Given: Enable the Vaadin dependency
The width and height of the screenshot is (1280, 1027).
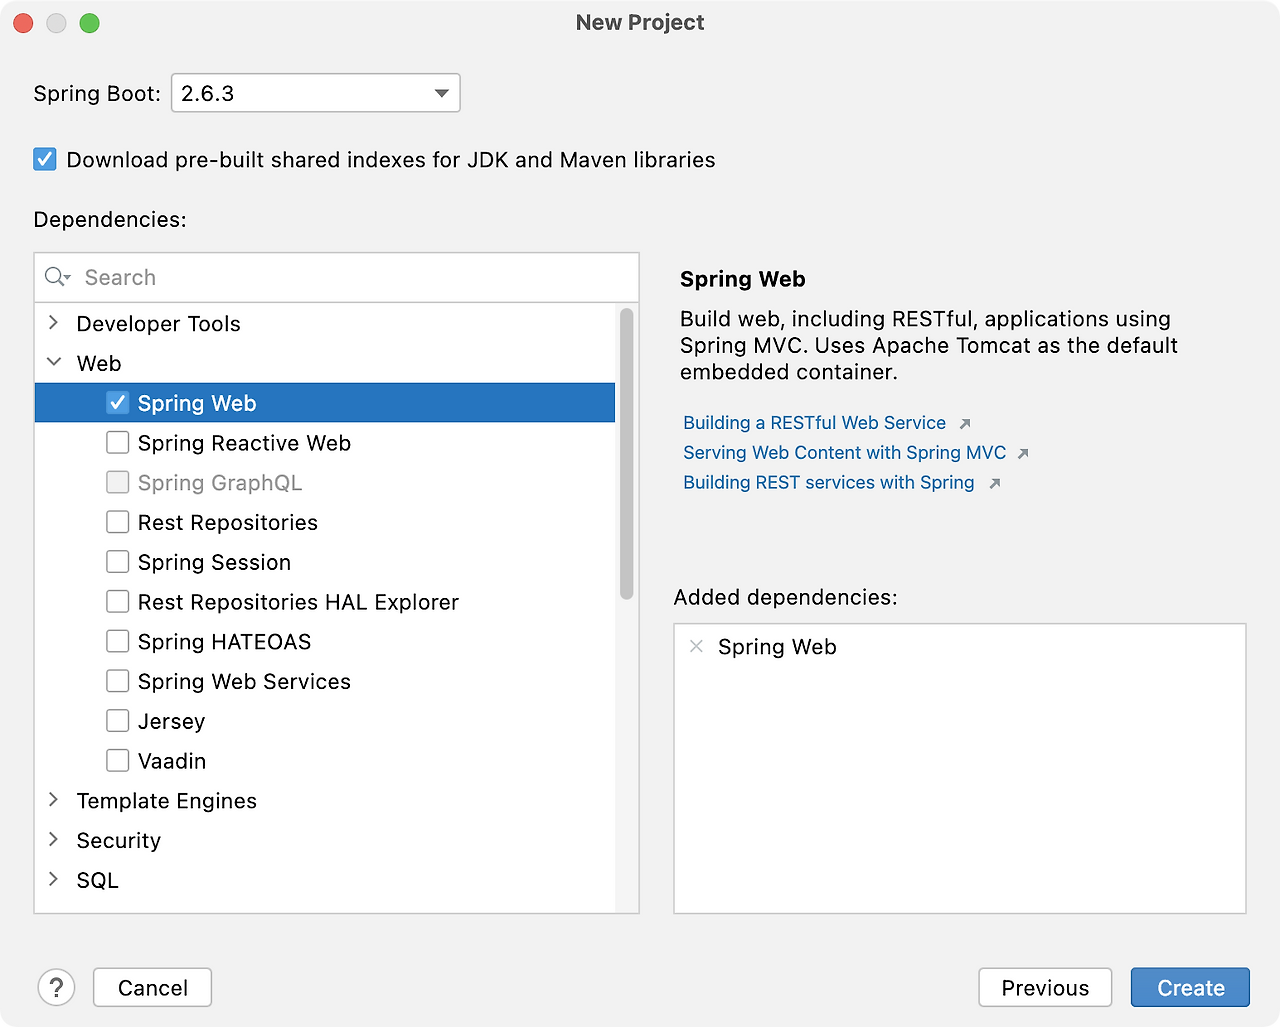Looking at the screenshot, I should coord(117,760).
